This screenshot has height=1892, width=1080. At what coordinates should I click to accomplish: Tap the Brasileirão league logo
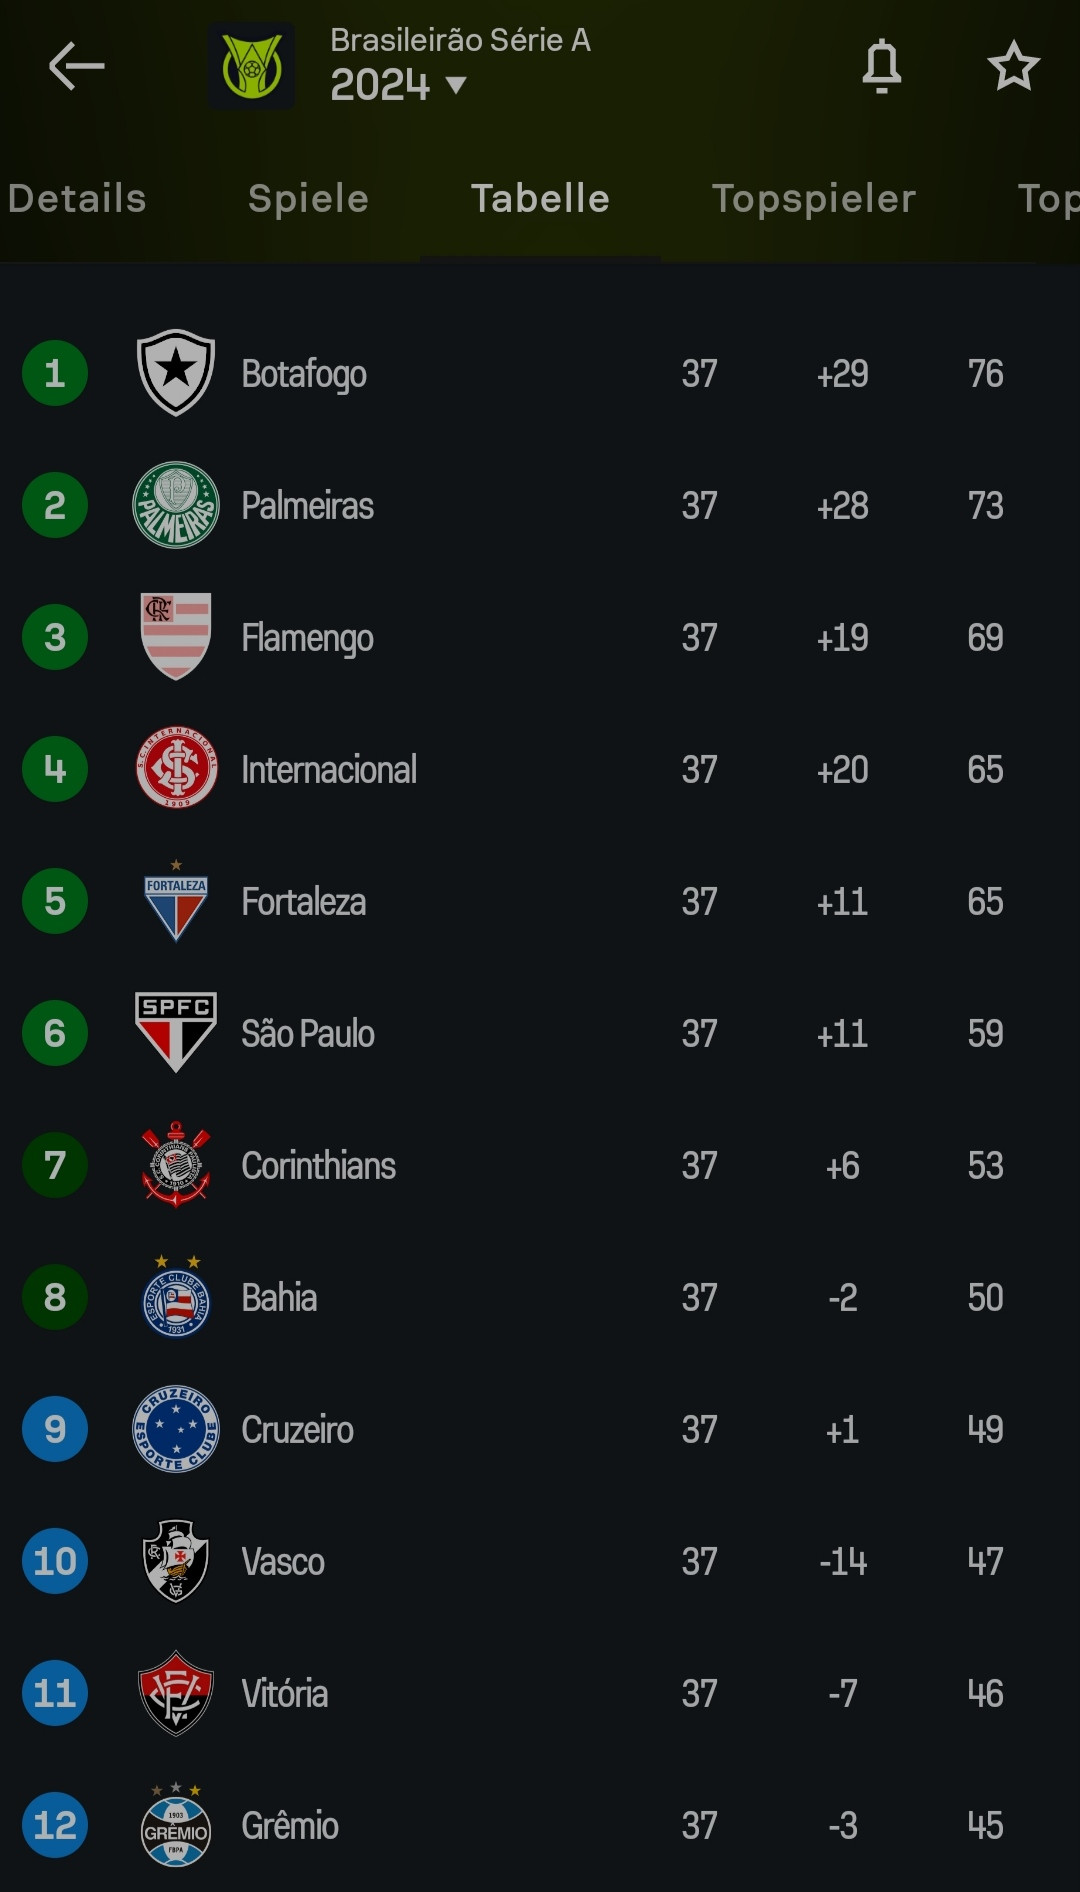pos(251,66)
